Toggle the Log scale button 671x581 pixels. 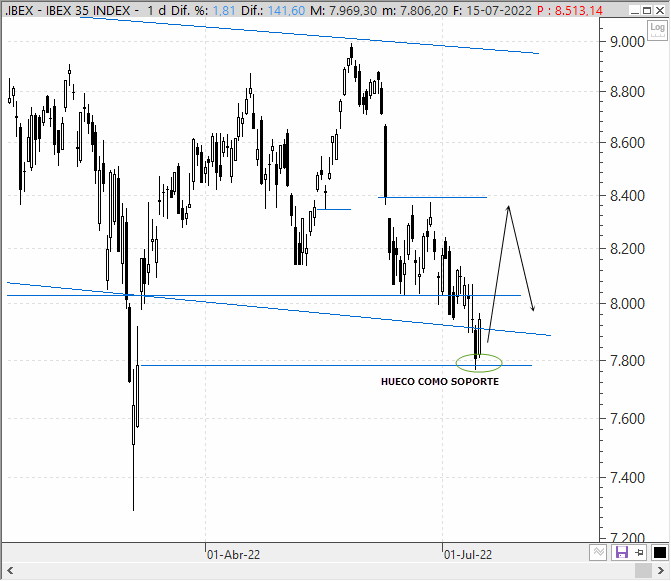(657, 30)
